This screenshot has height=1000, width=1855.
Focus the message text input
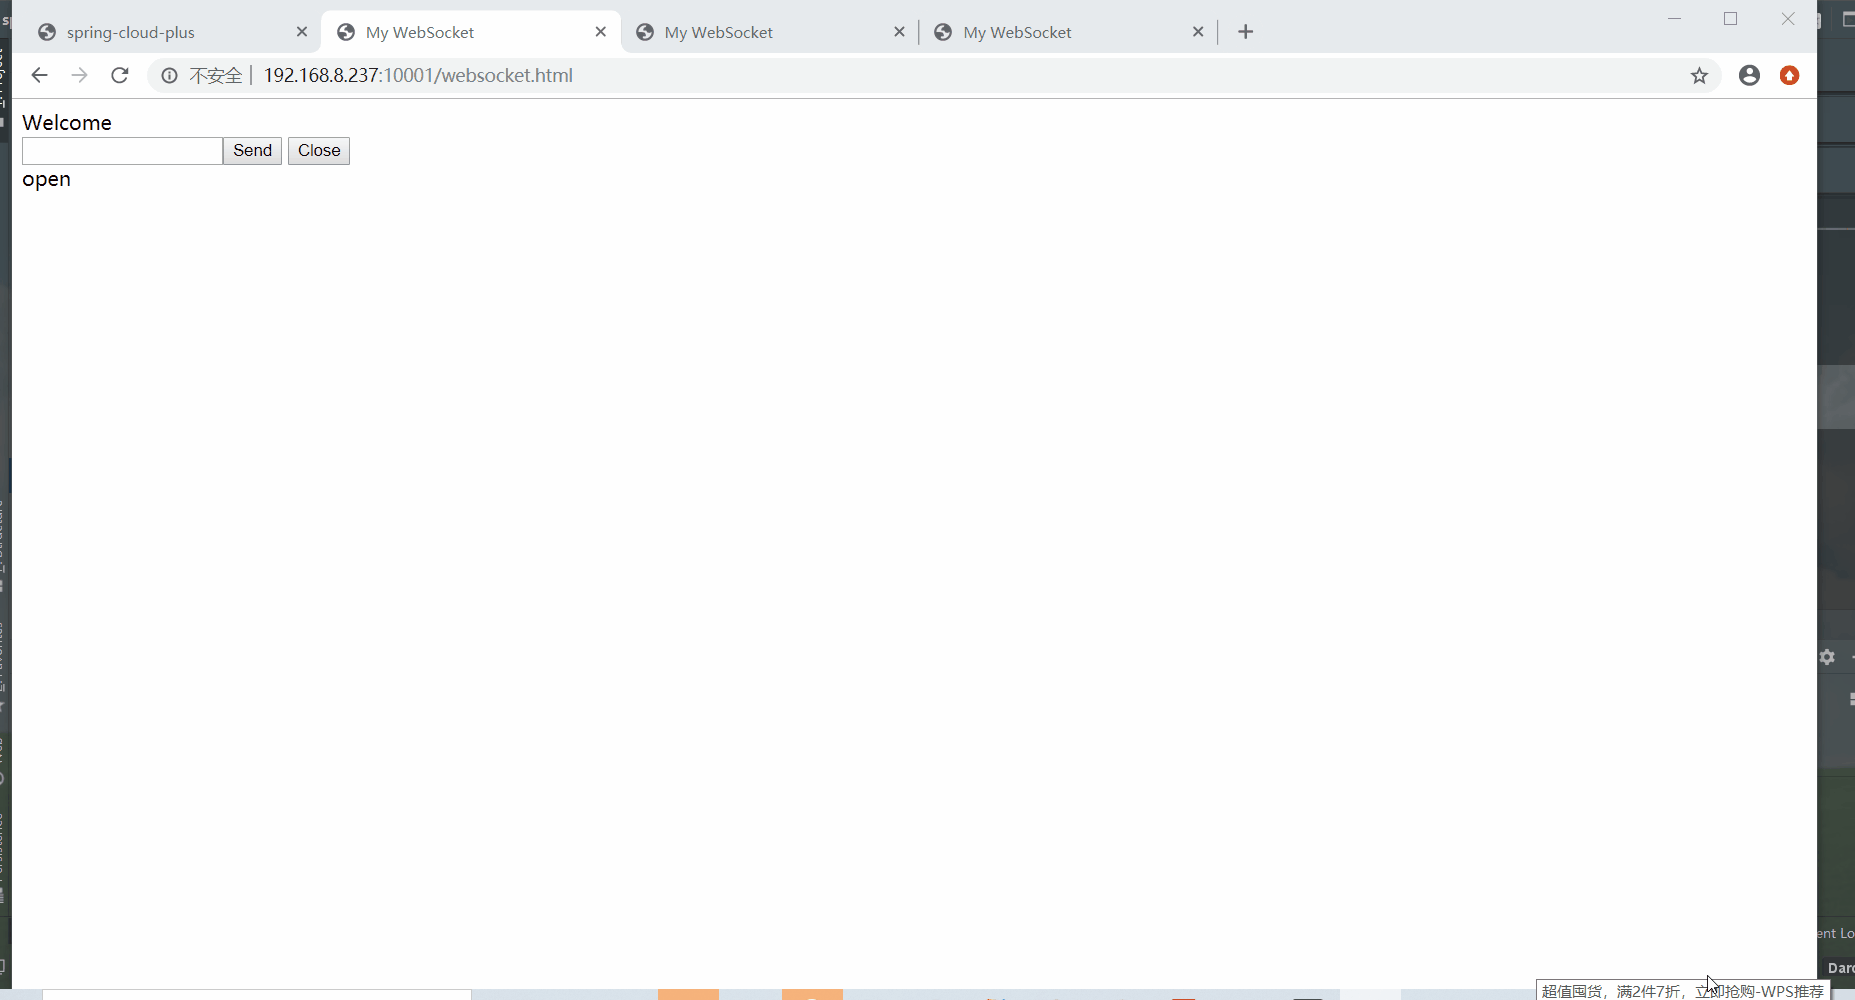point(122,151)
